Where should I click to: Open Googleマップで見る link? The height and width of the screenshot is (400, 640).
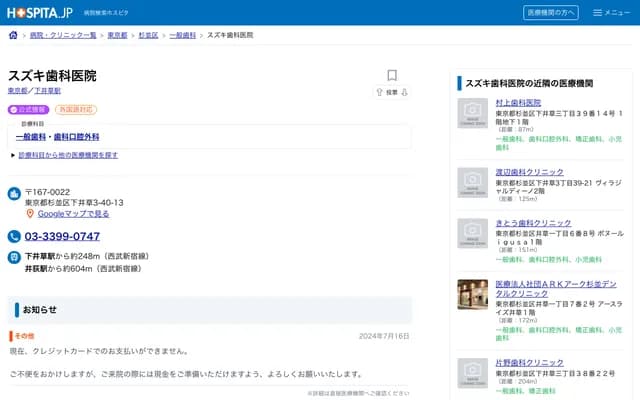coord(73,213)
